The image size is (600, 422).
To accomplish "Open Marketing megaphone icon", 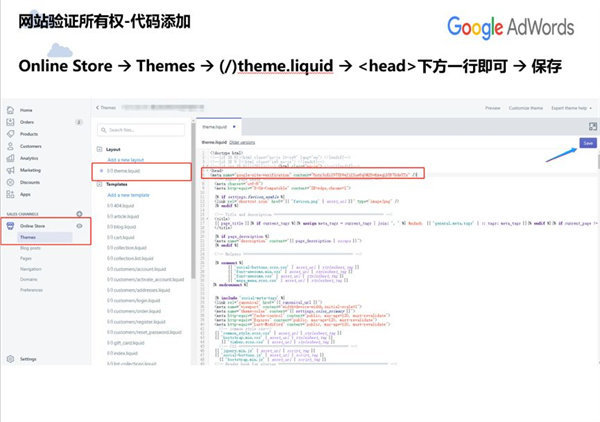I will coord(10,170).
